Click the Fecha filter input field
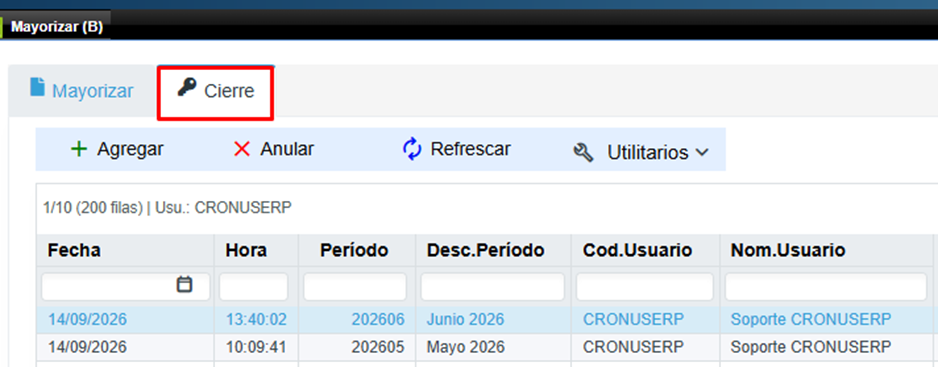938x367 pixels. pyautogui.click(x=126, y=287)
